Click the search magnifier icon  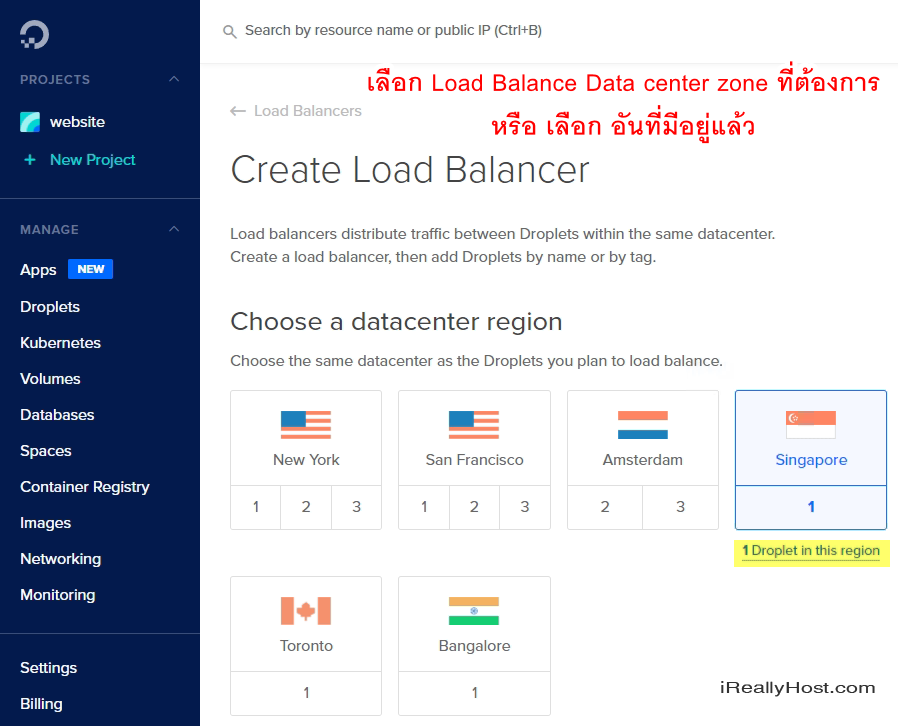230,31
